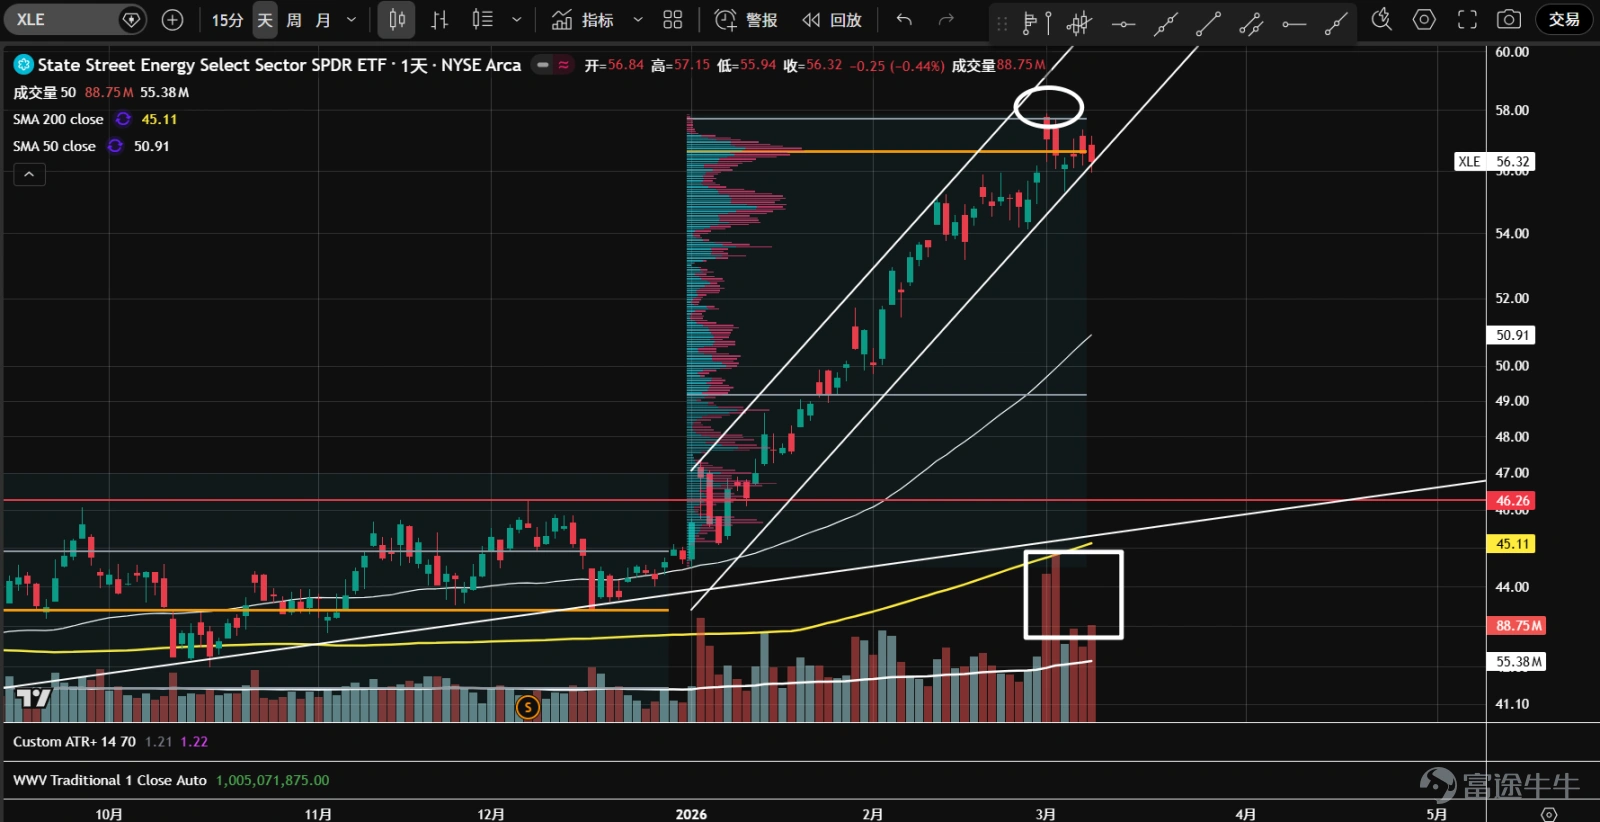
Task: Select the 成交量 50 volume indicator legend
Action: point(44,92)
